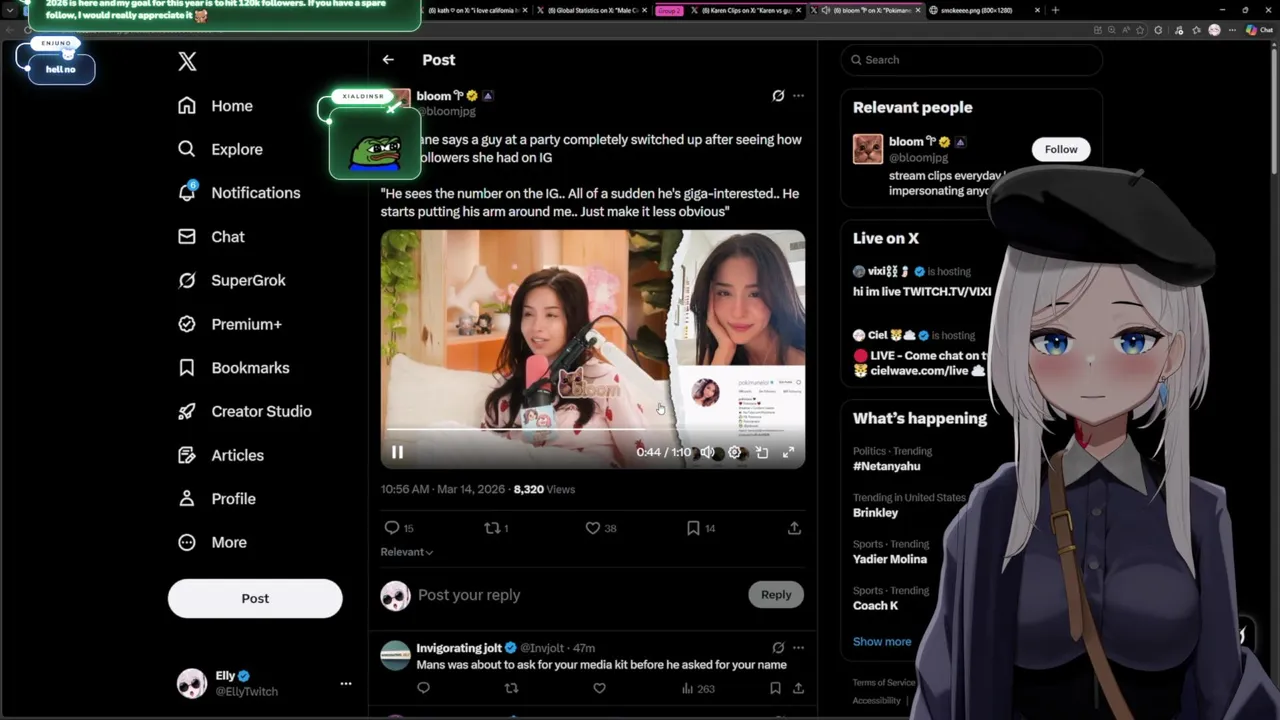Open SuperGrok from the sidebar

[x=231, y=280]
